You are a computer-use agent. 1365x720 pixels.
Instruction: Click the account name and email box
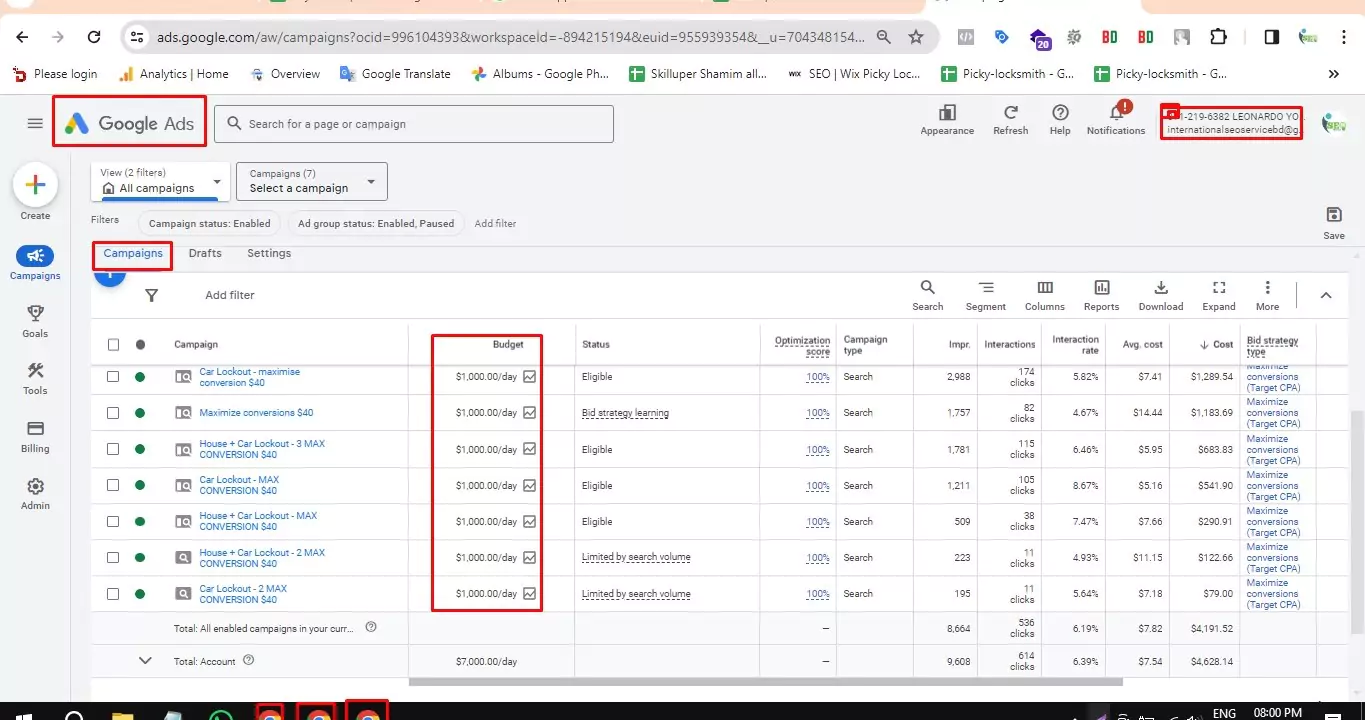pyautogui.click(x=1232, y=123)
